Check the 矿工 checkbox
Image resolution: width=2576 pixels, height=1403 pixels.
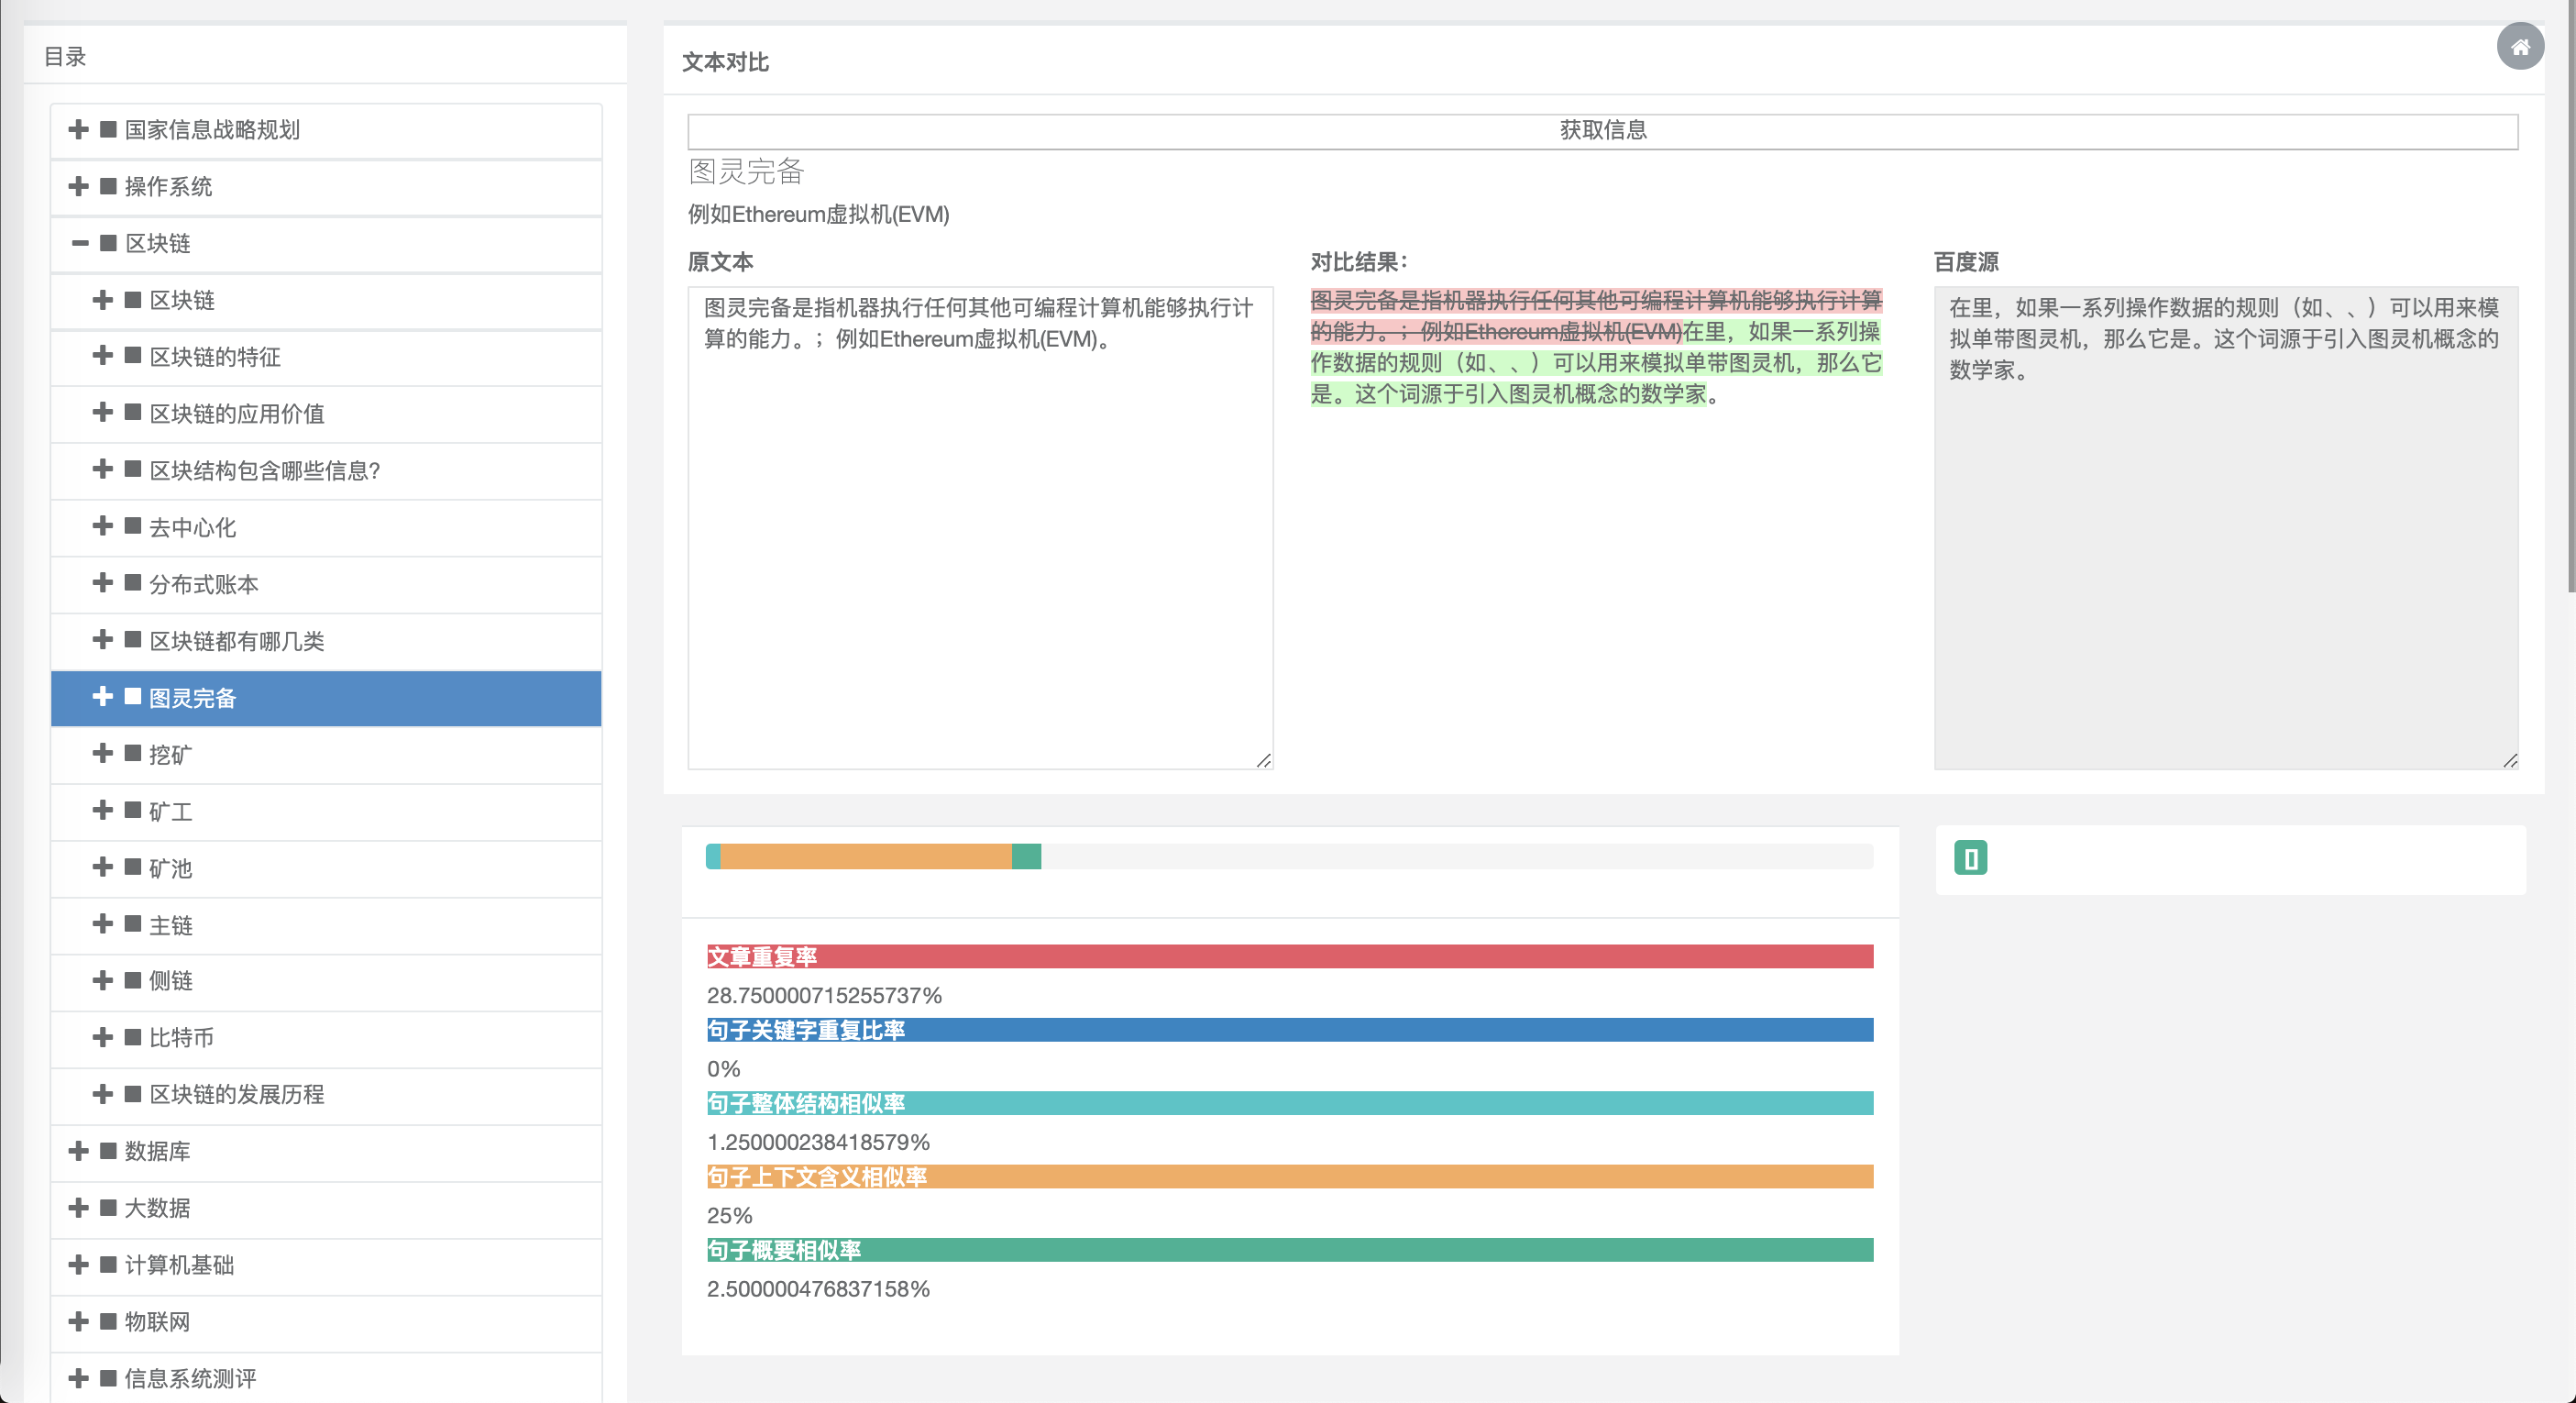[x=133, y=810]
